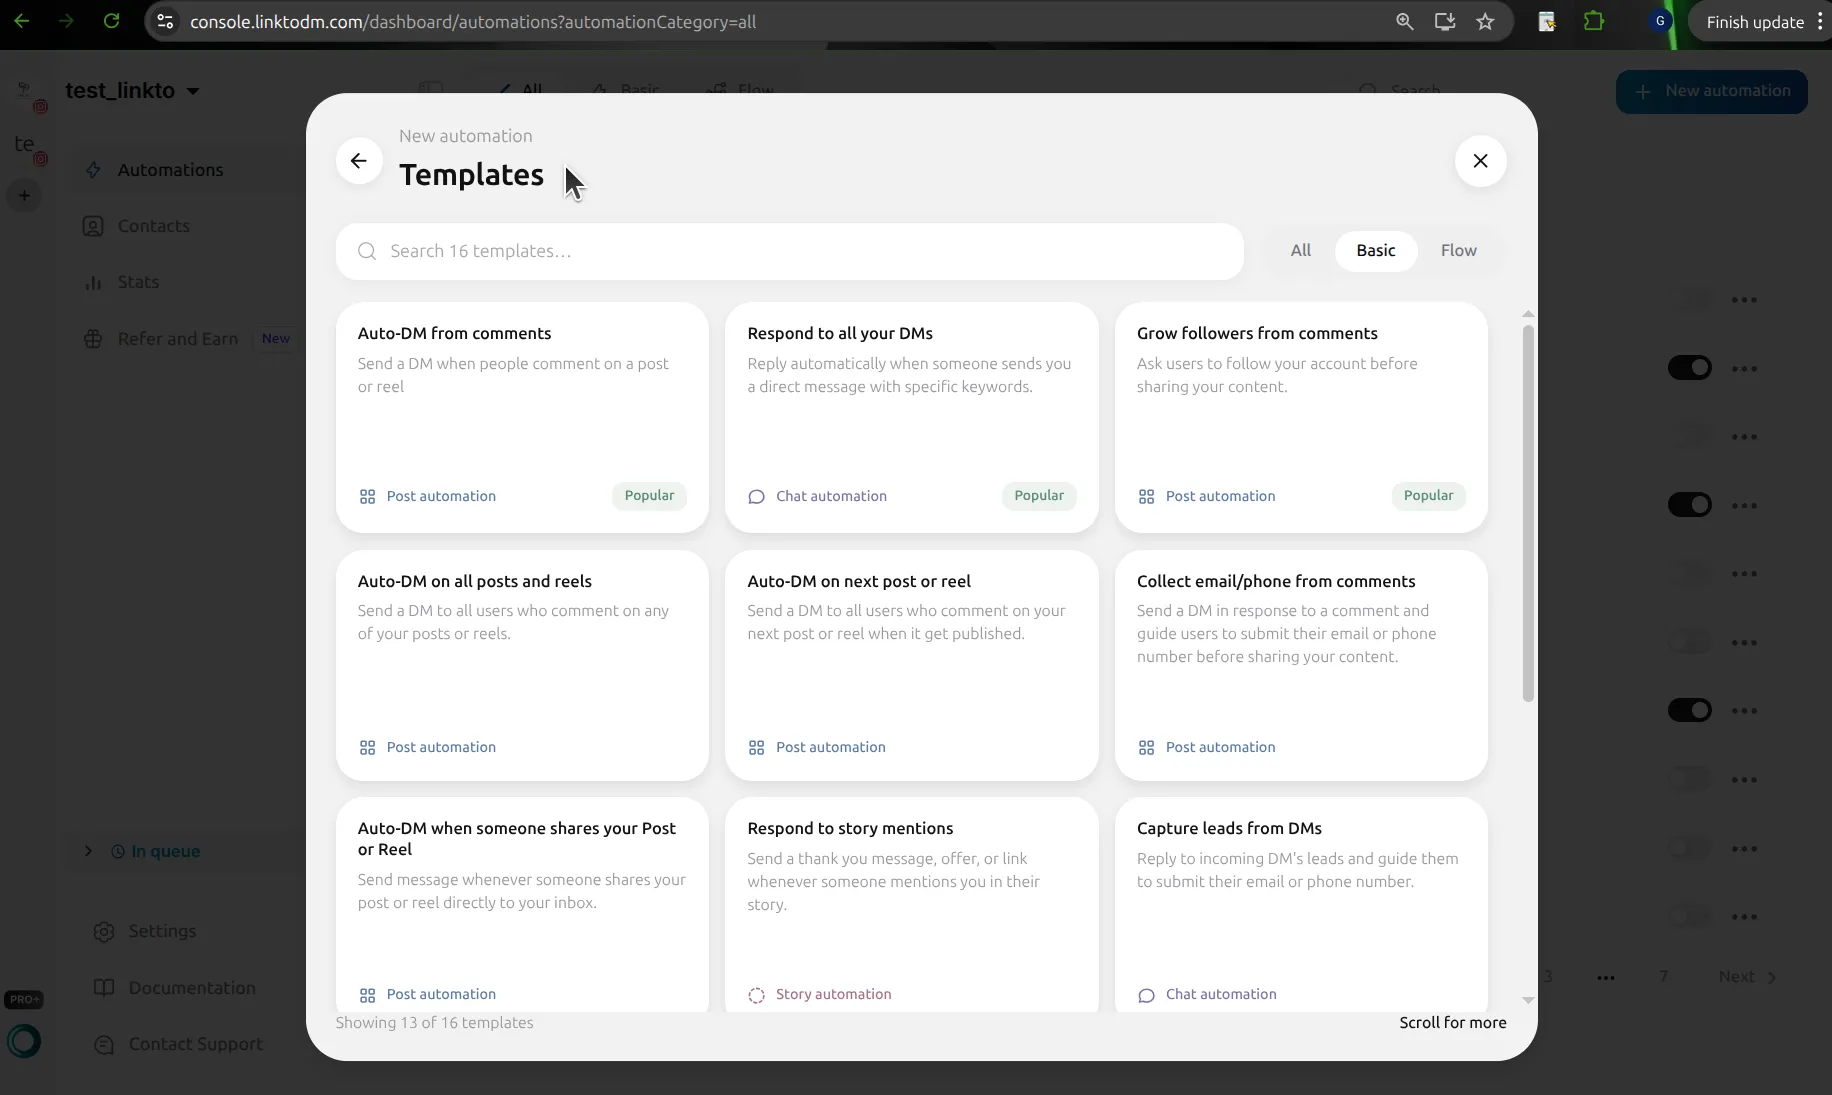Reload the page in browser
Image resolution: width=1832 pixels, height=1095 pixels.
(111, 21)
